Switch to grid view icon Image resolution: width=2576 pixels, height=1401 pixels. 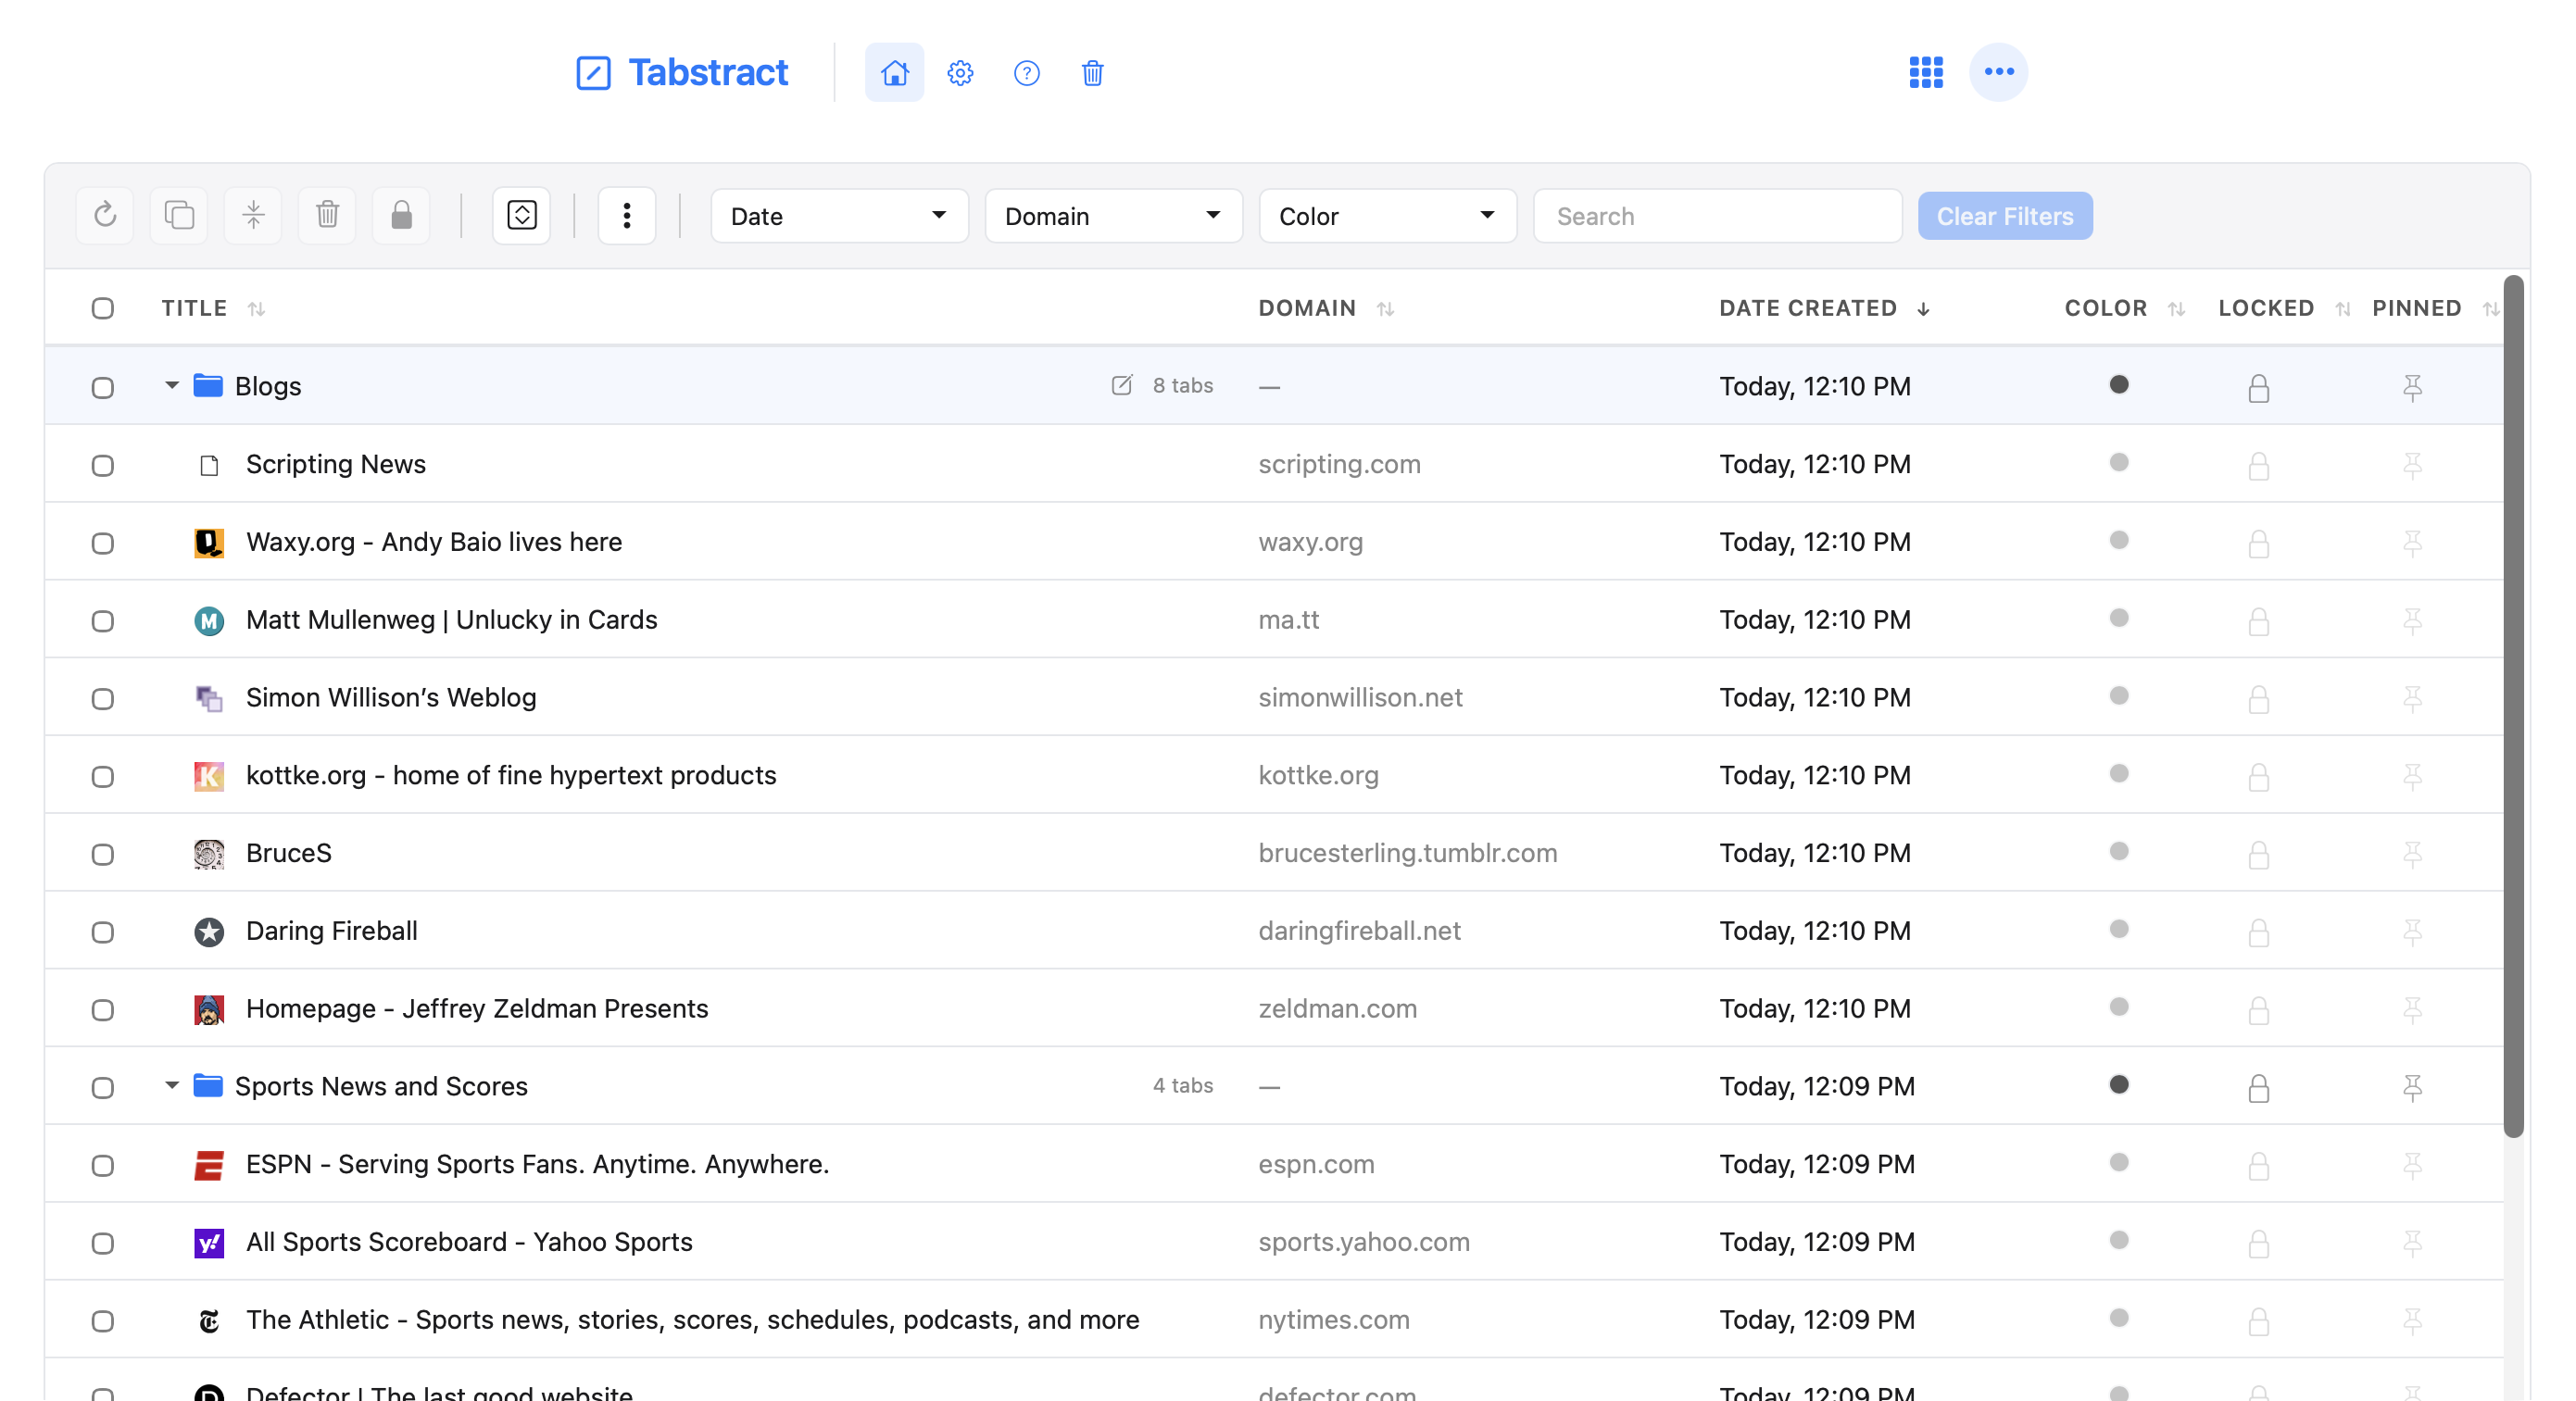[1925, 72]
